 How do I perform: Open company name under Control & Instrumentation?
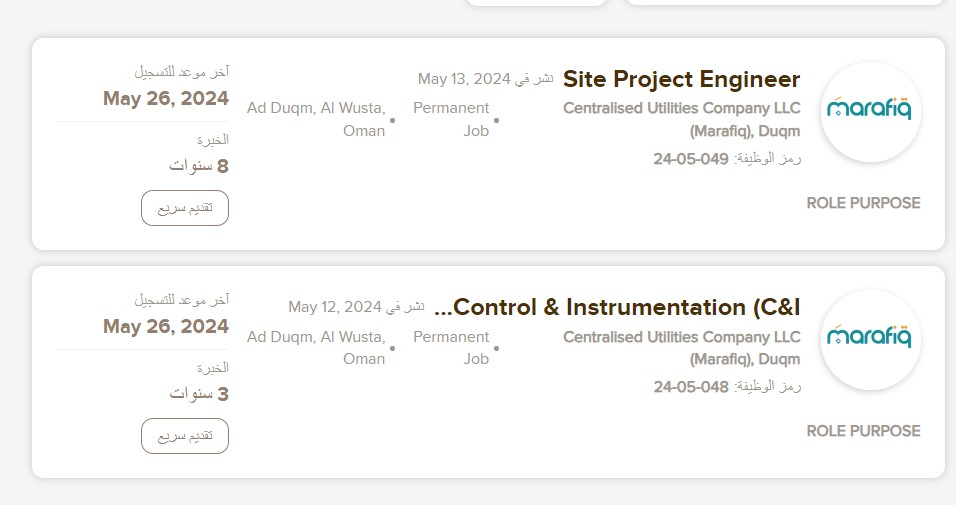tap(681, 348)
